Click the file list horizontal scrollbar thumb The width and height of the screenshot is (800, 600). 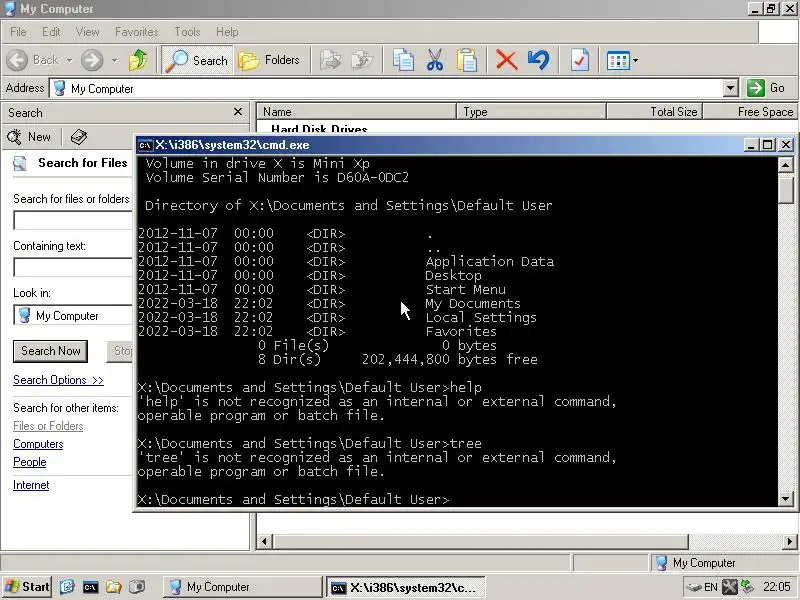click(x=481, y=541)
